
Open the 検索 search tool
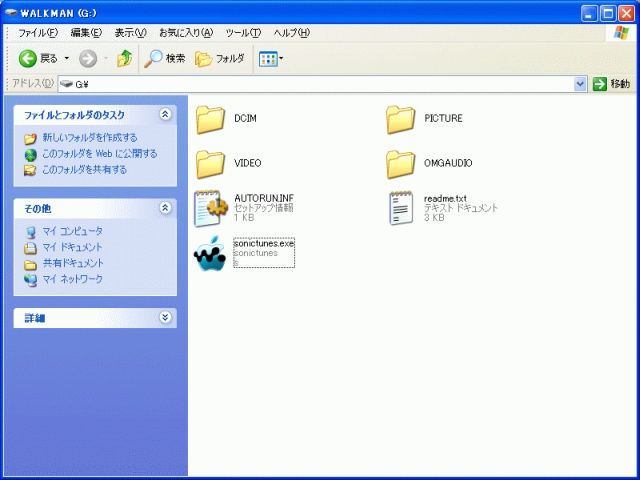[x=165, y=59]
